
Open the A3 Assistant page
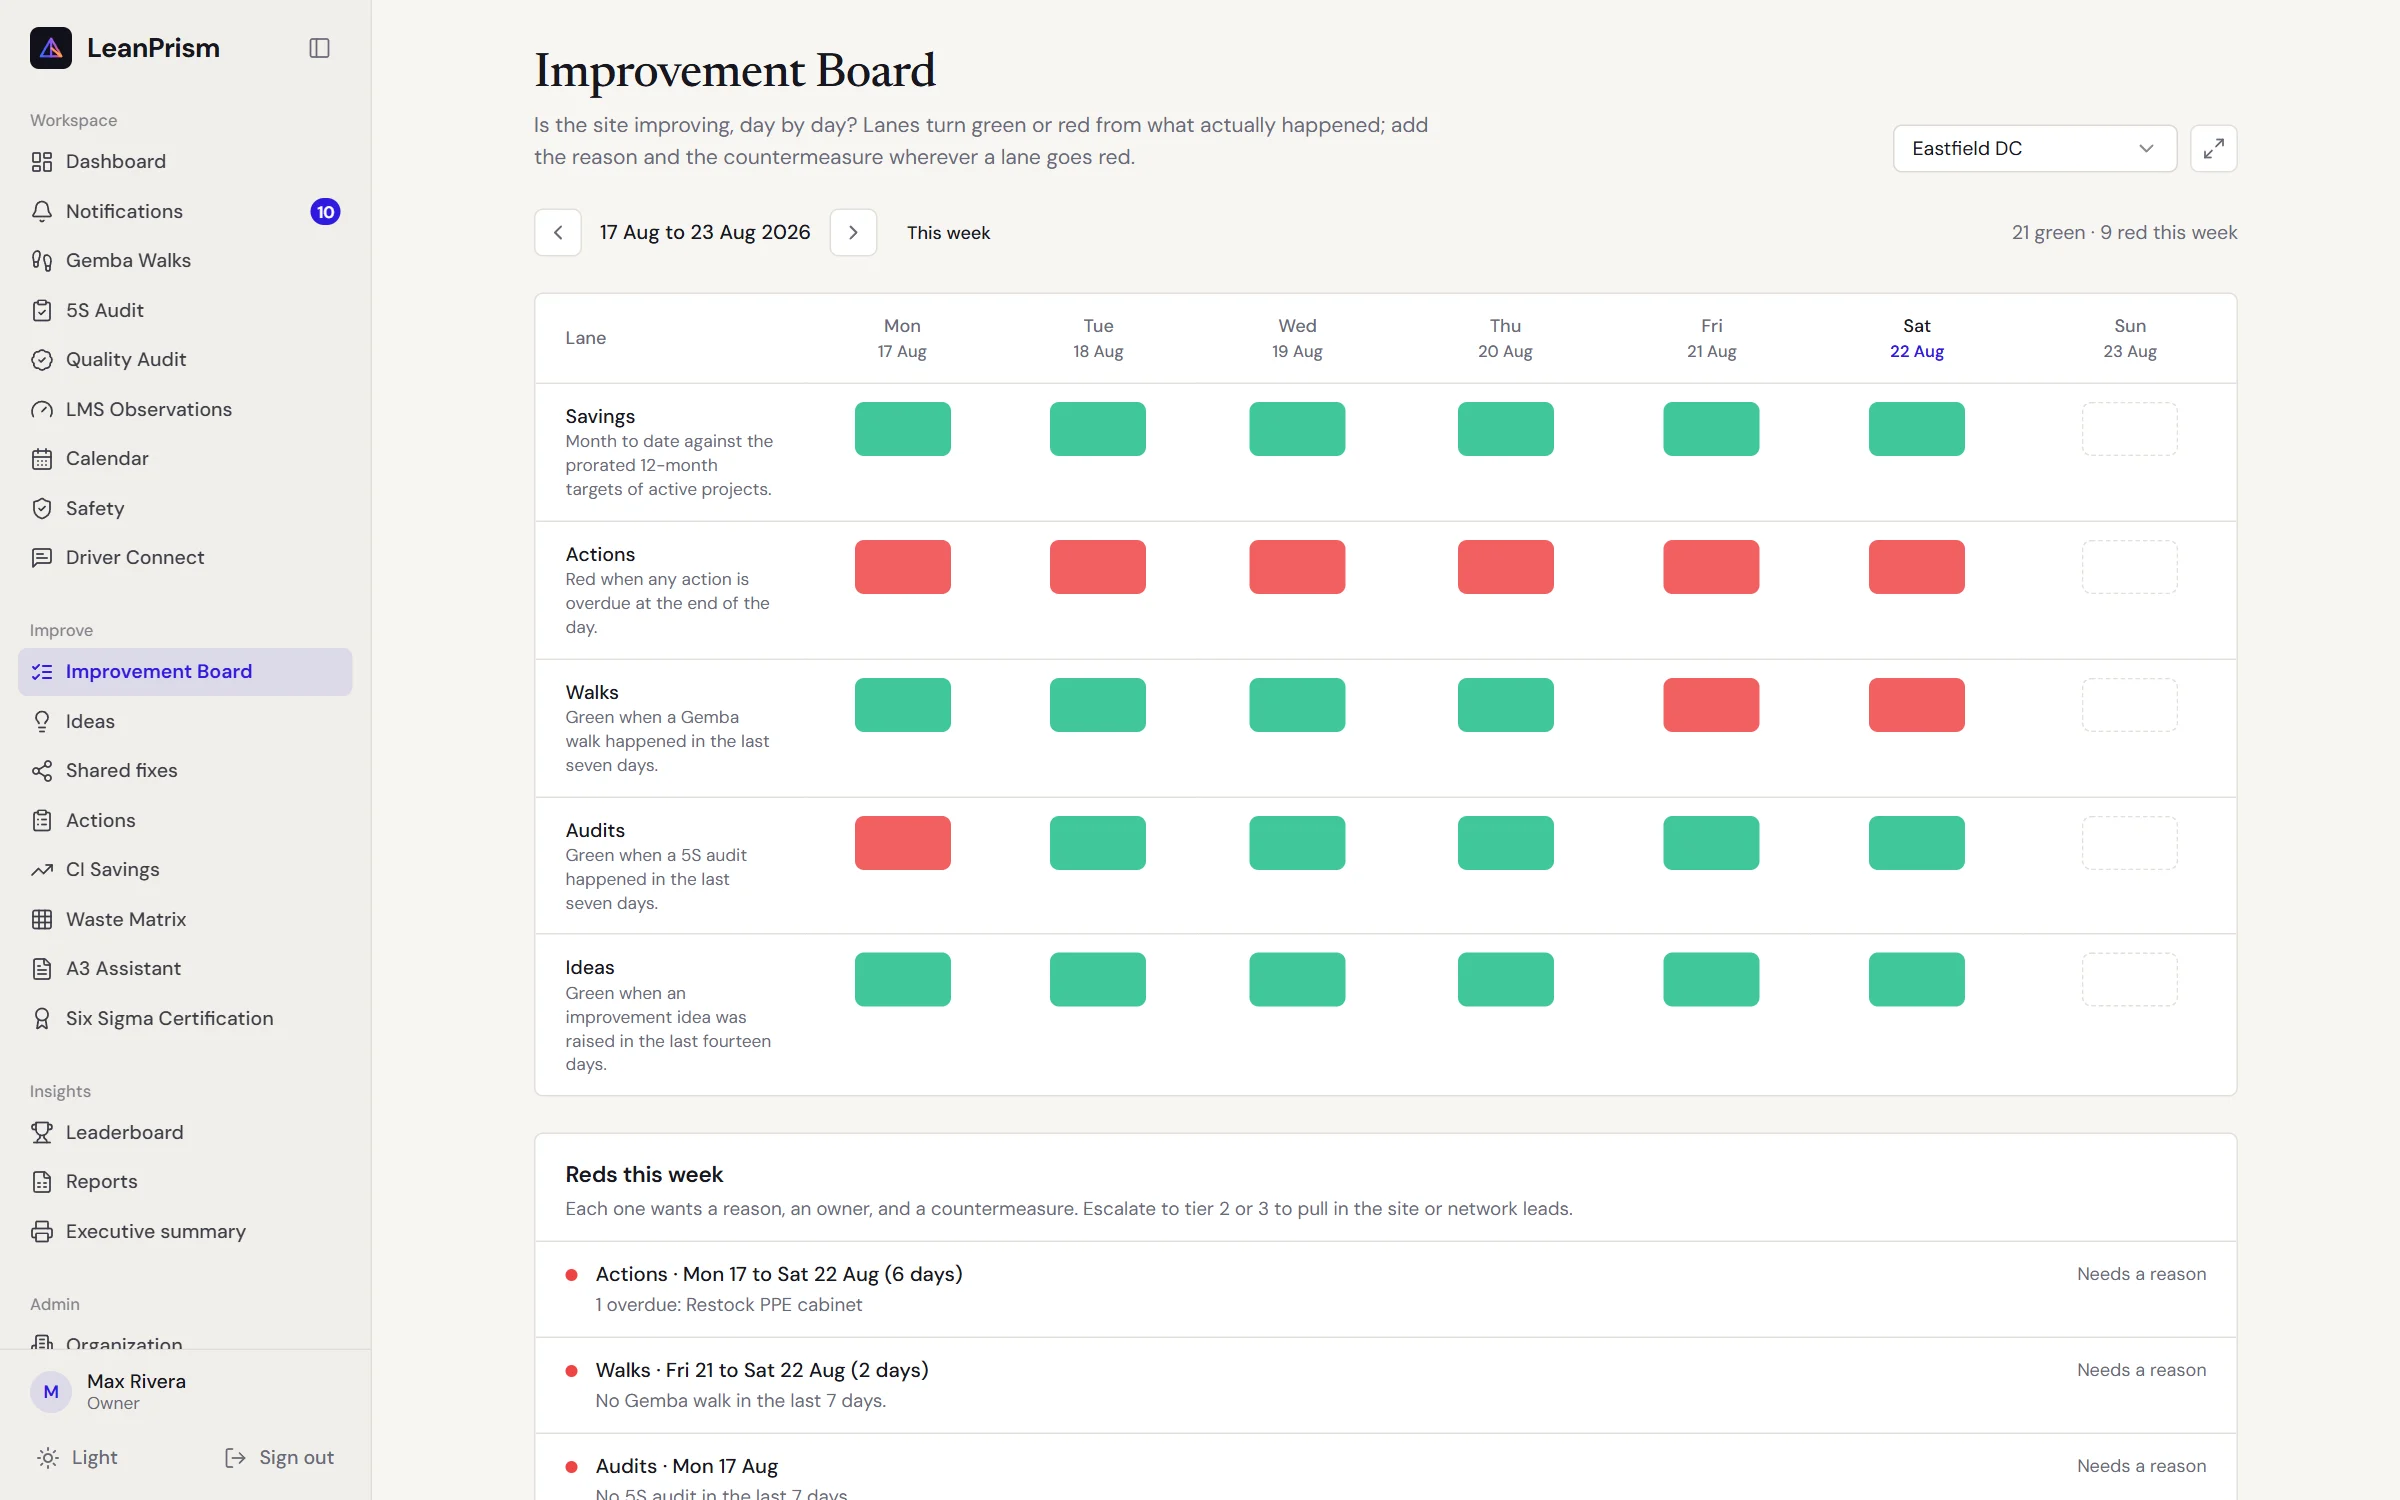point(185,968)
